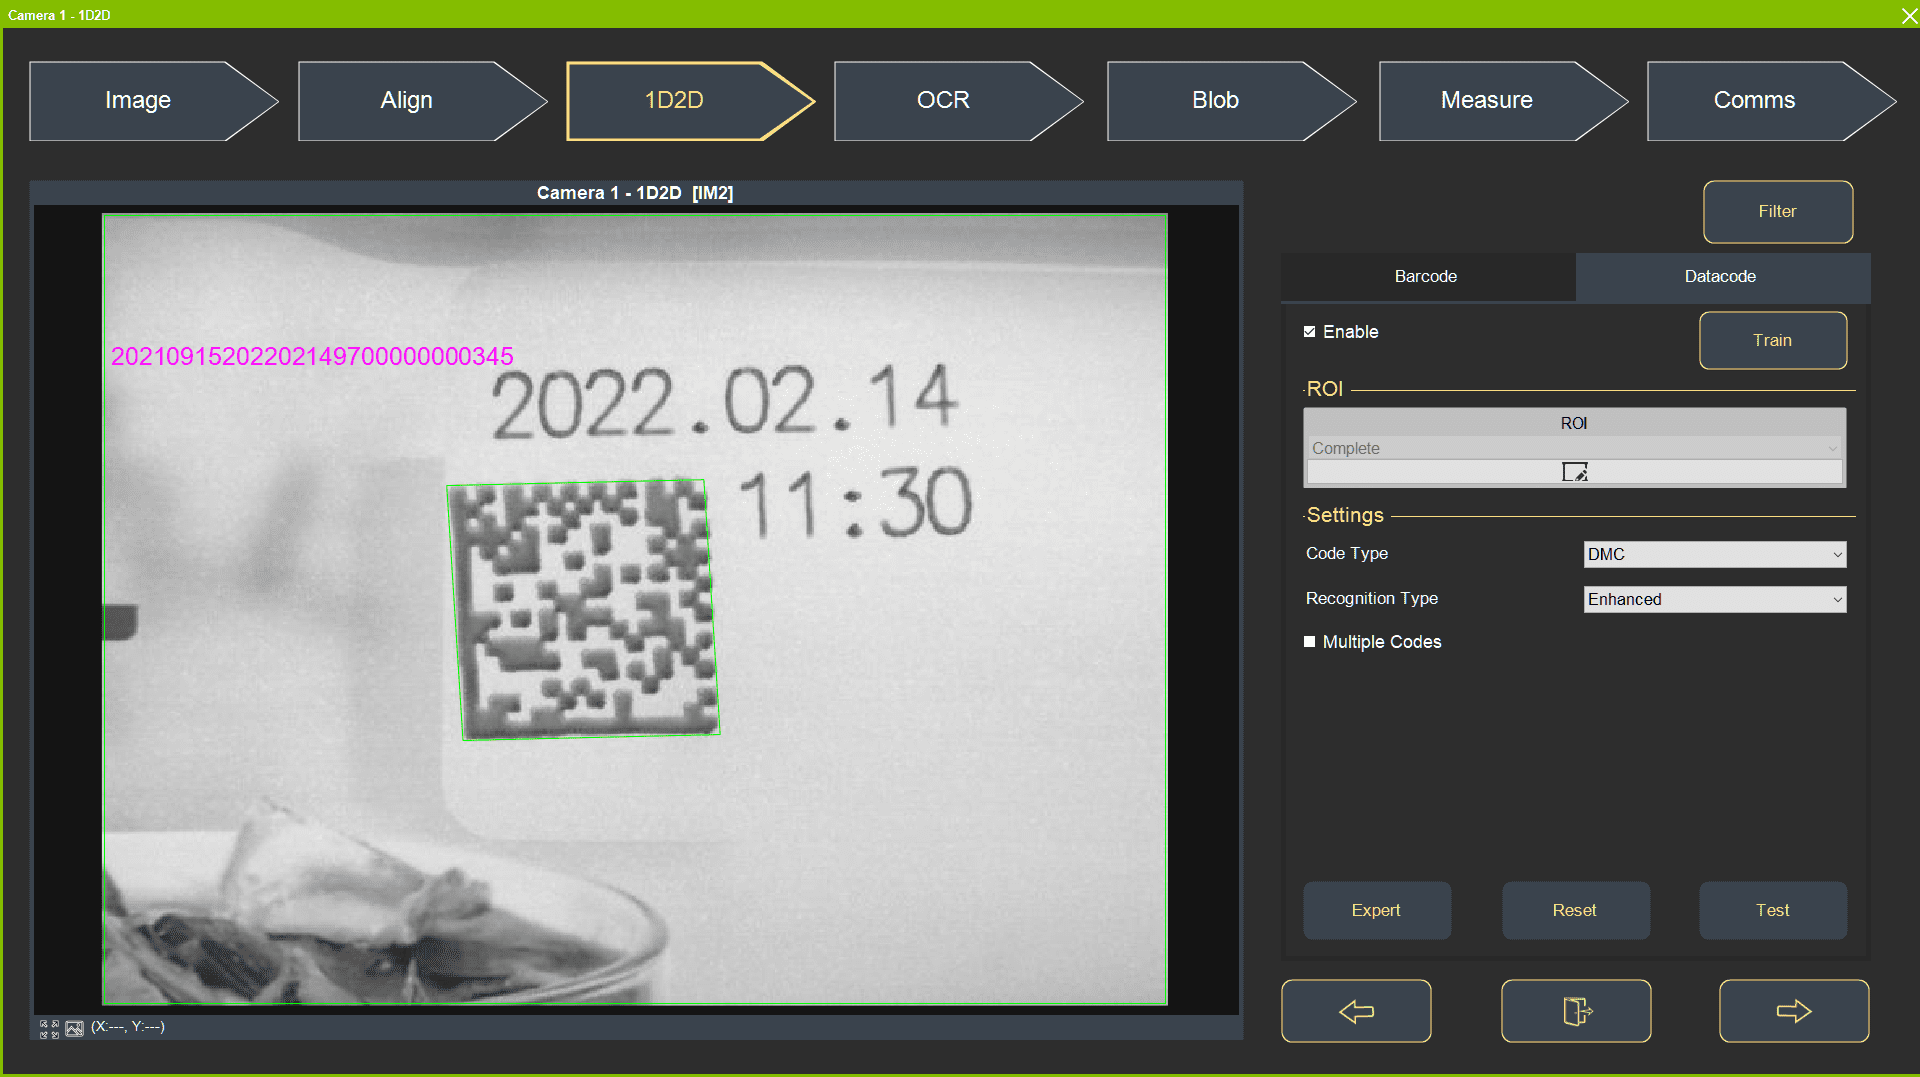Switch to the Datacode tab
Screen dimensions: 1920x1077
tap(1721, 276)
